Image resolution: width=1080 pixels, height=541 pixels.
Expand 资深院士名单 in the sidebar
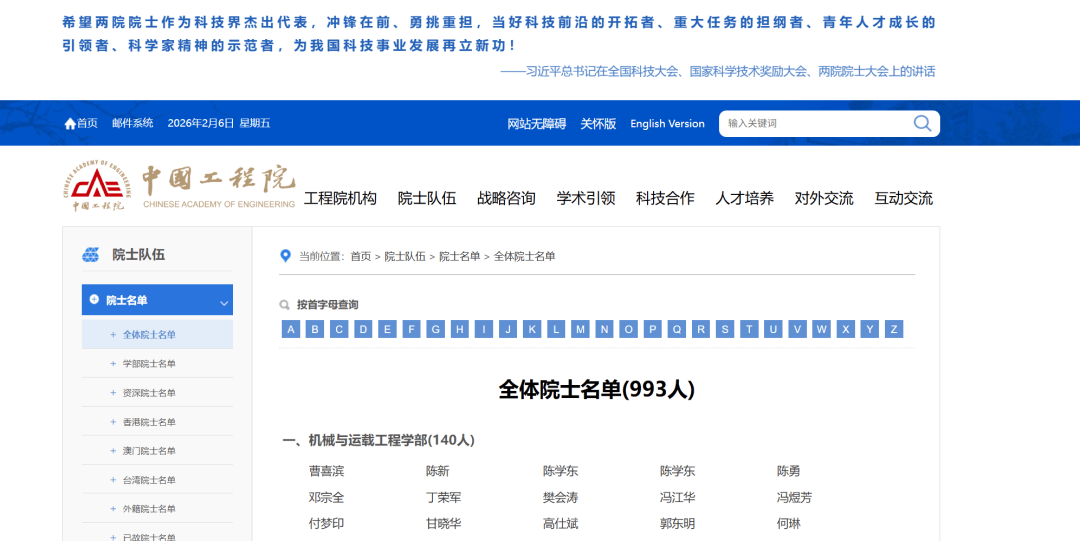[148, 393]
